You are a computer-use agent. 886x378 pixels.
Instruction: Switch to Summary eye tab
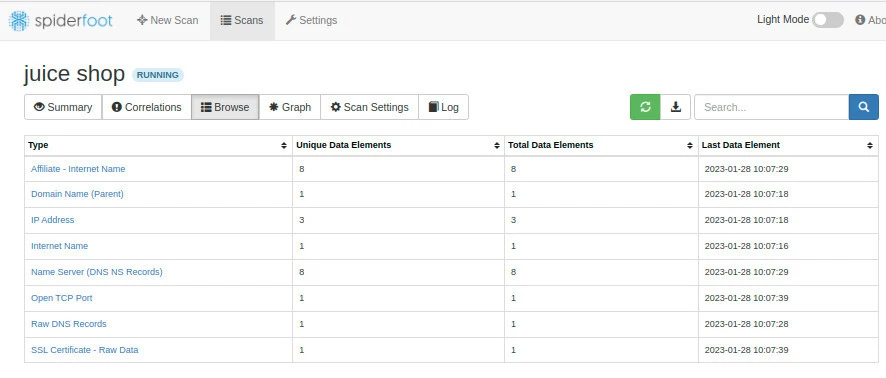click(x=63, y=107)
